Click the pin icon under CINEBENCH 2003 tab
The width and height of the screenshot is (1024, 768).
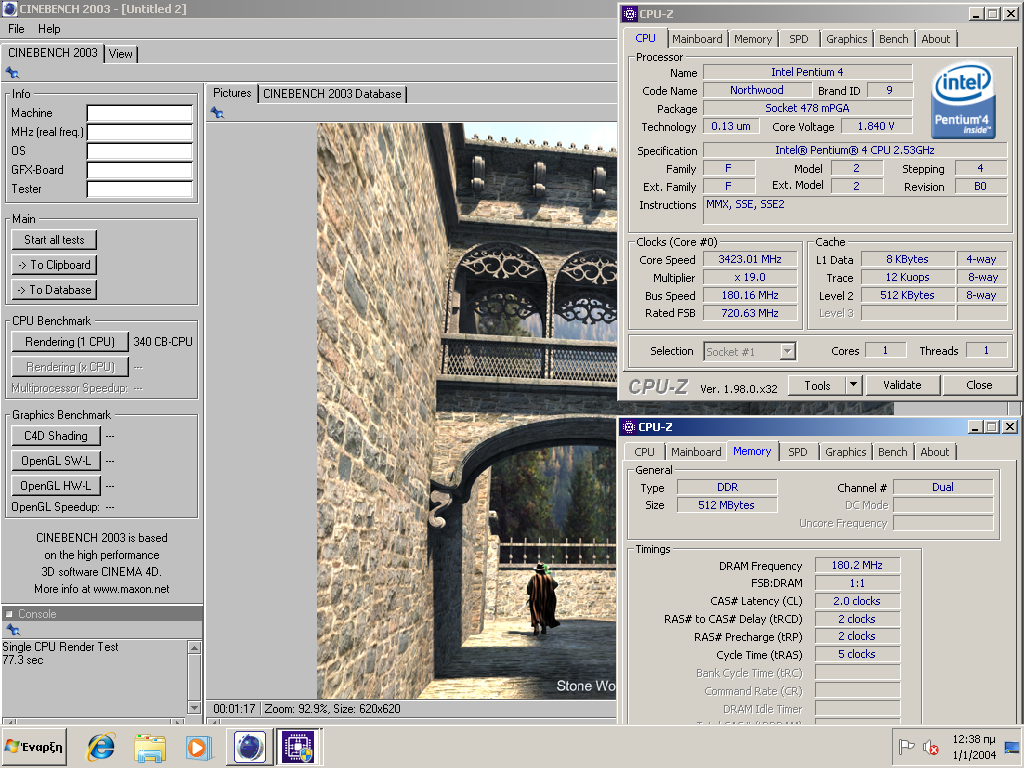pyautogui.click(x=12, y=72)
